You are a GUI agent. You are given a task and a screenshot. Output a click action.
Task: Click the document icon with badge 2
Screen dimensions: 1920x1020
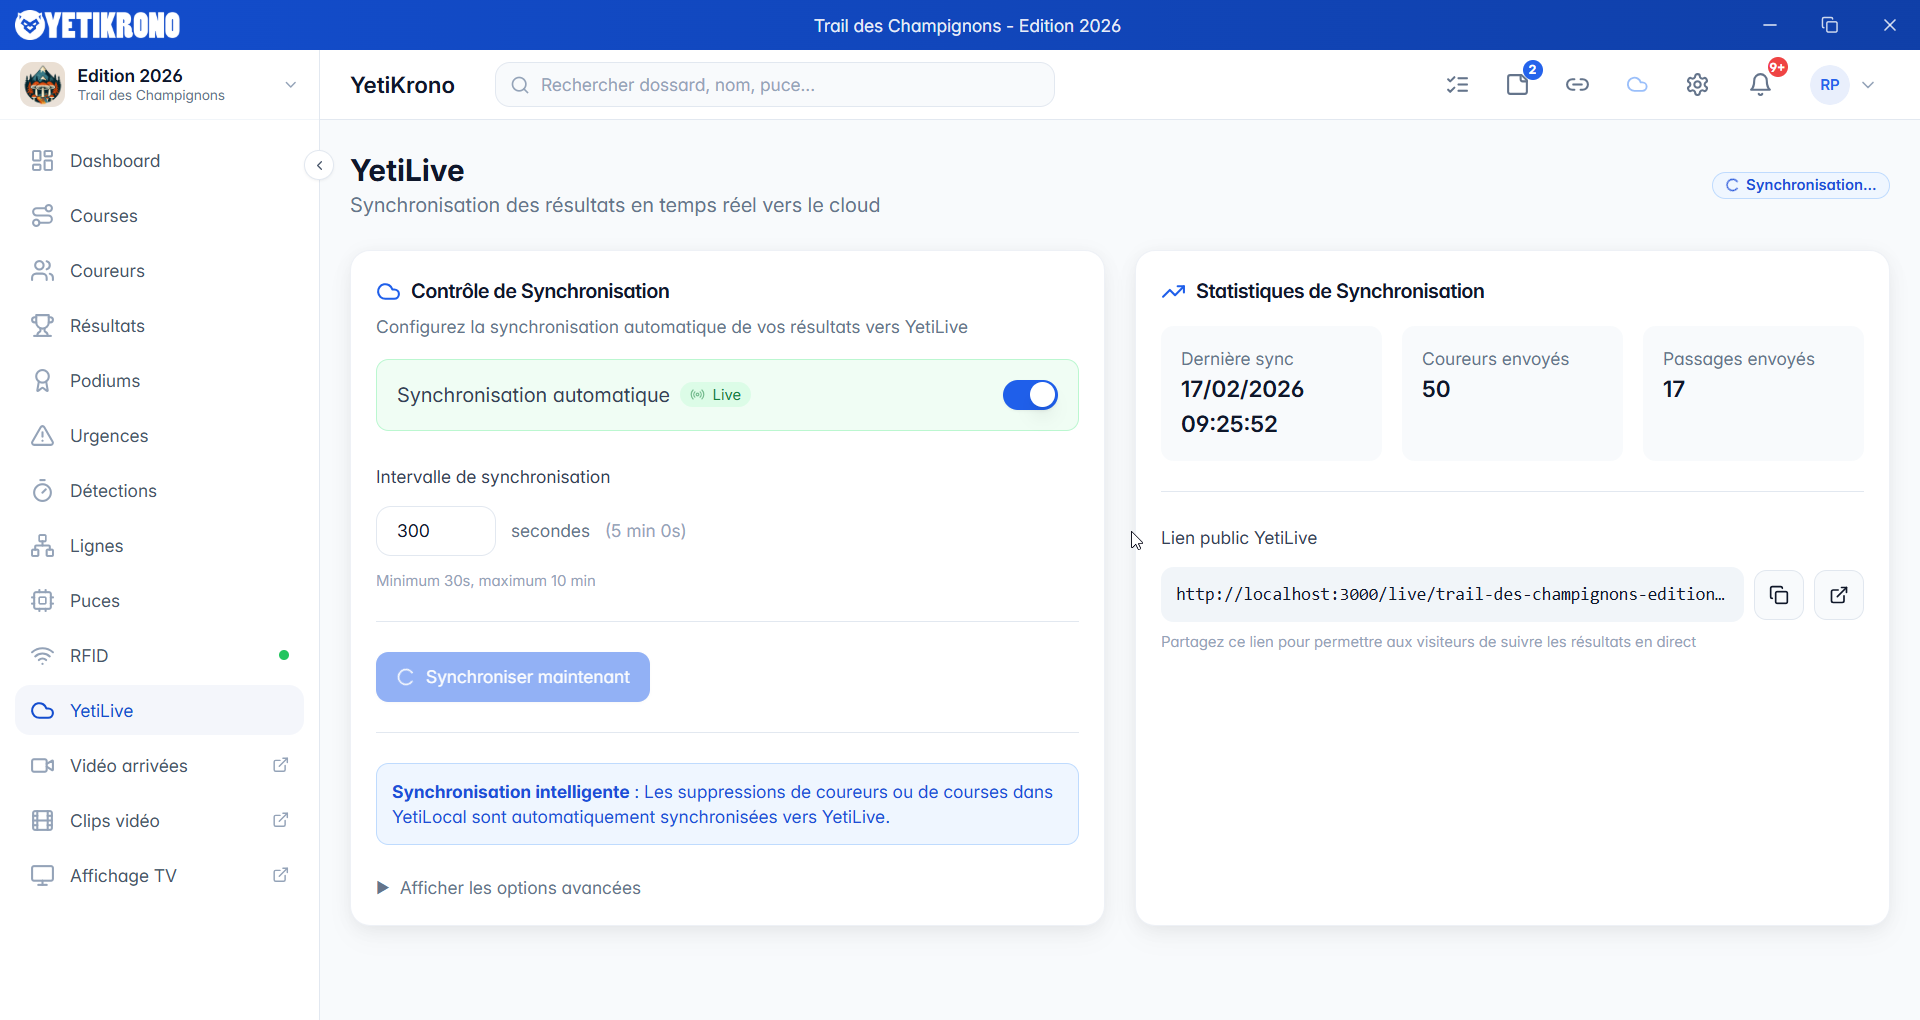coord(1517,85)
